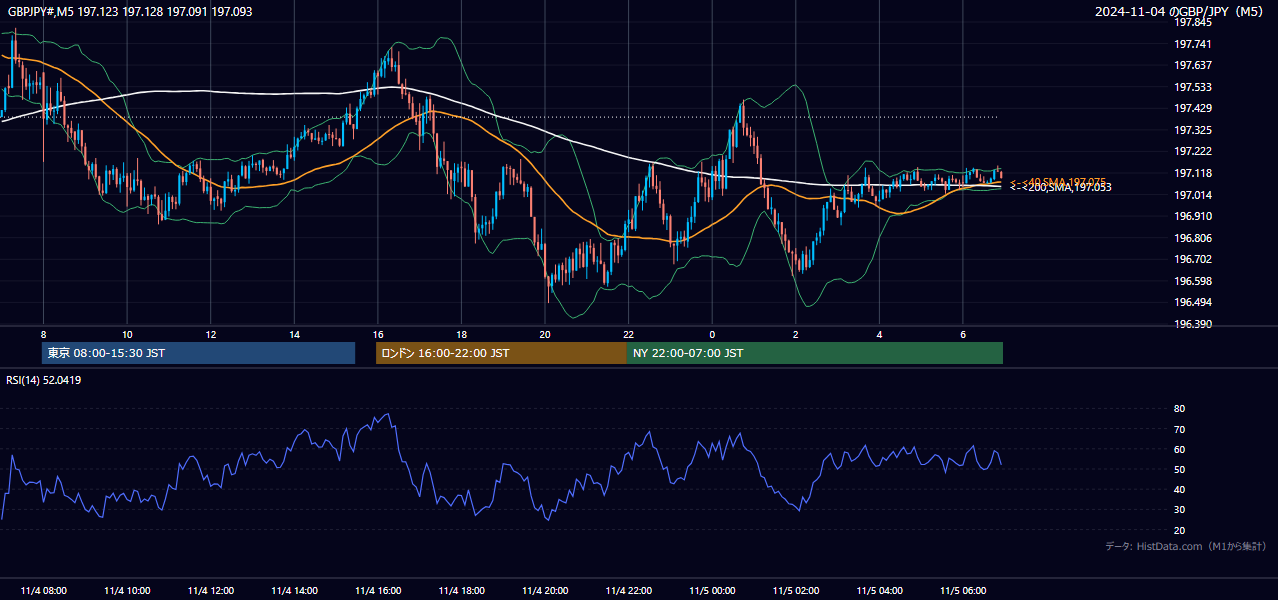
Task: Click the NY 22:00-07:00 JST session bar
Action: pos(814,353)
